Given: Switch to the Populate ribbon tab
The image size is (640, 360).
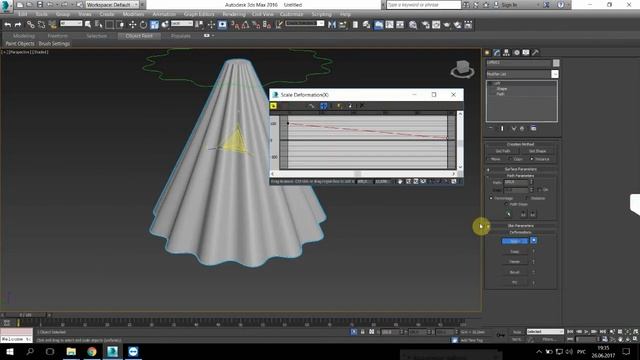Looking at the screenshot, I should (x=181, y=36).
